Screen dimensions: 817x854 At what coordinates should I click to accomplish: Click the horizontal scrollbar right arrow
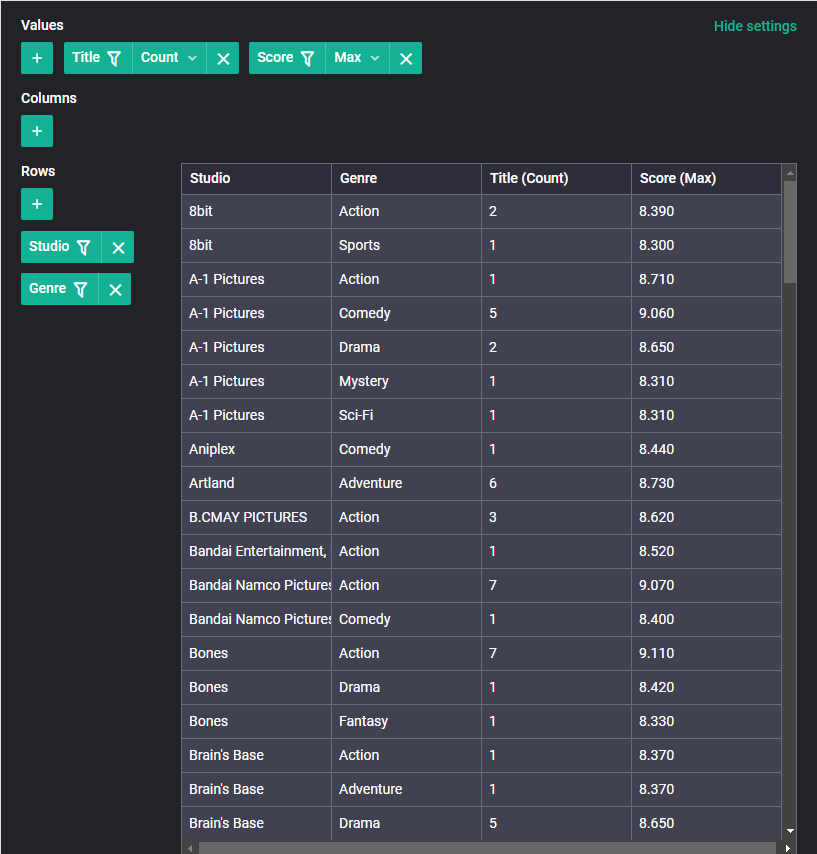point(788,848)
